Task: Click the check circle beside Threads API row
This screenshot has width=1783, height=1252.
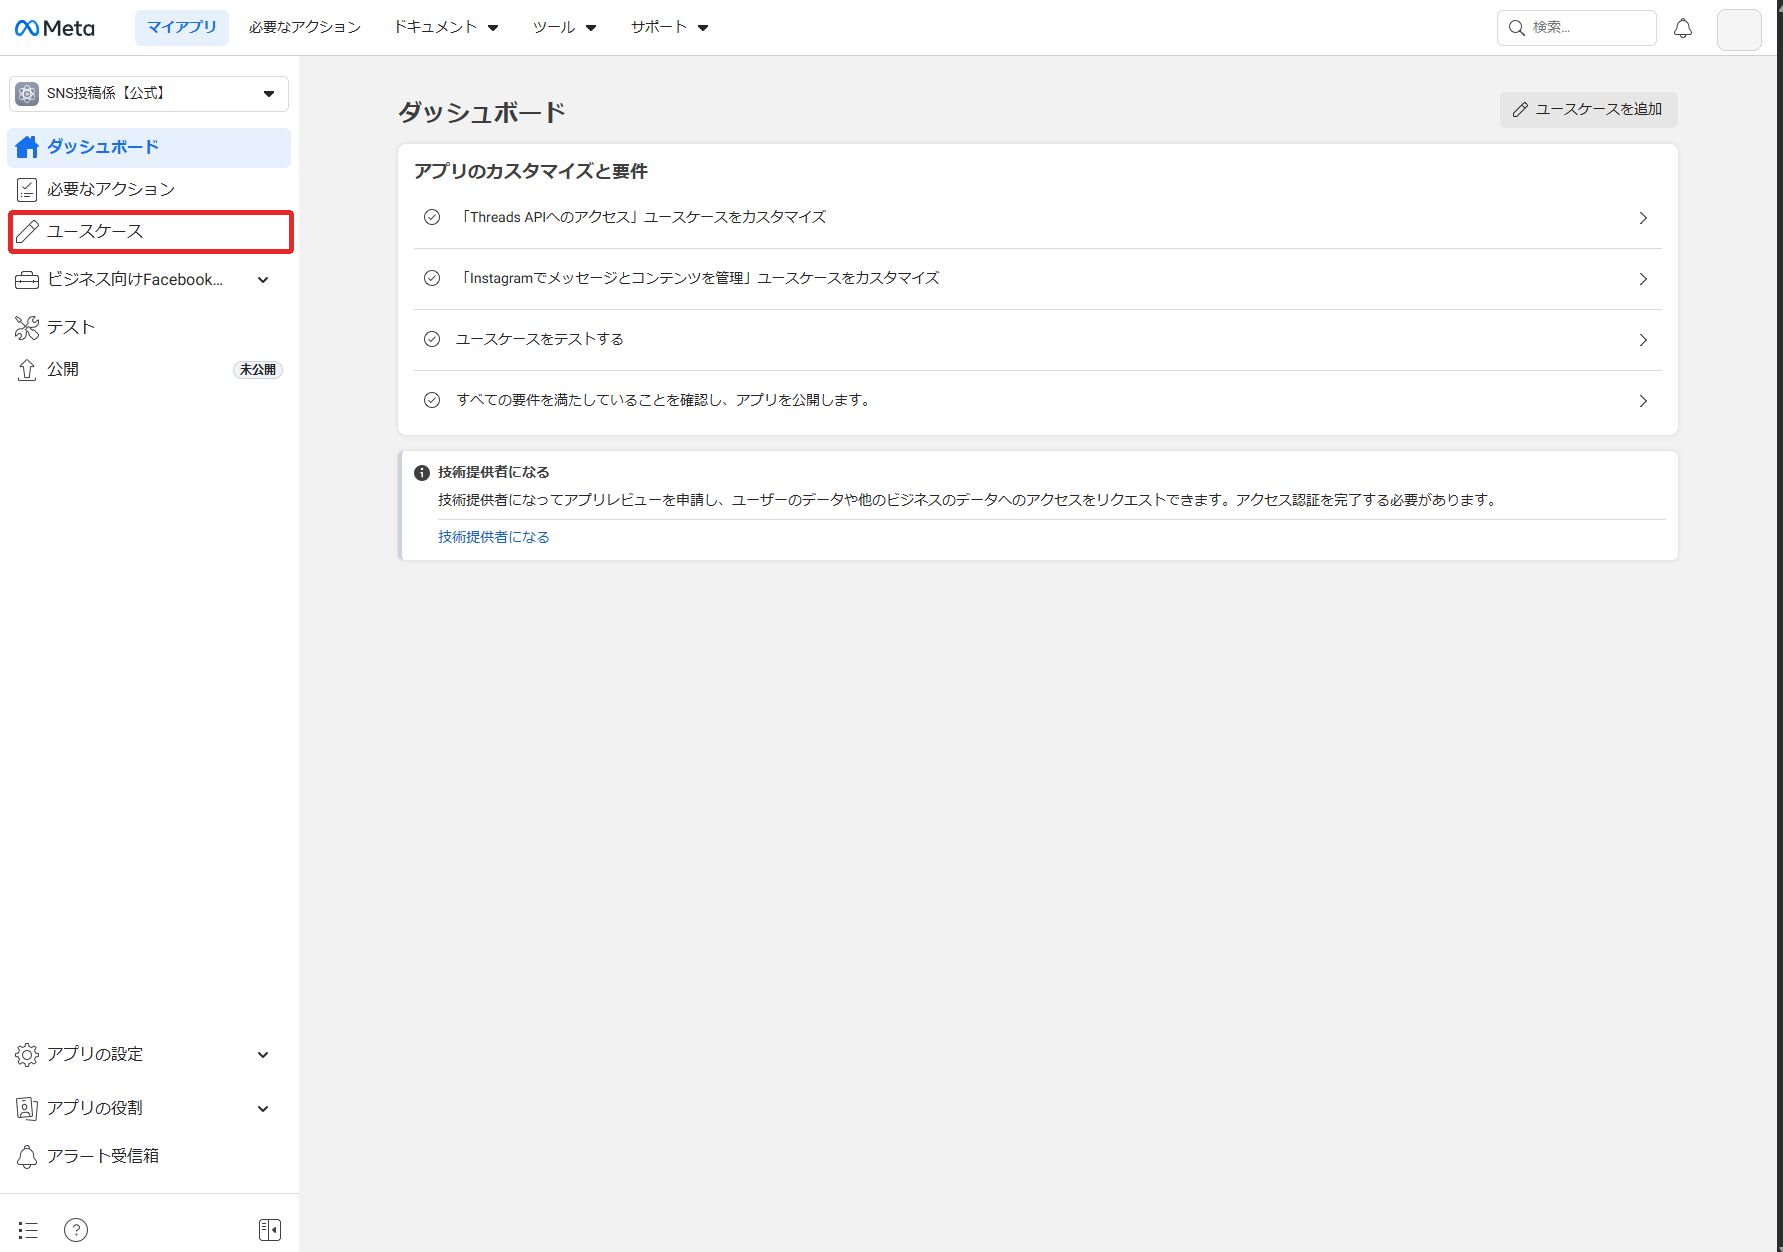Action: pyautogui.click(x=432, y=217)
